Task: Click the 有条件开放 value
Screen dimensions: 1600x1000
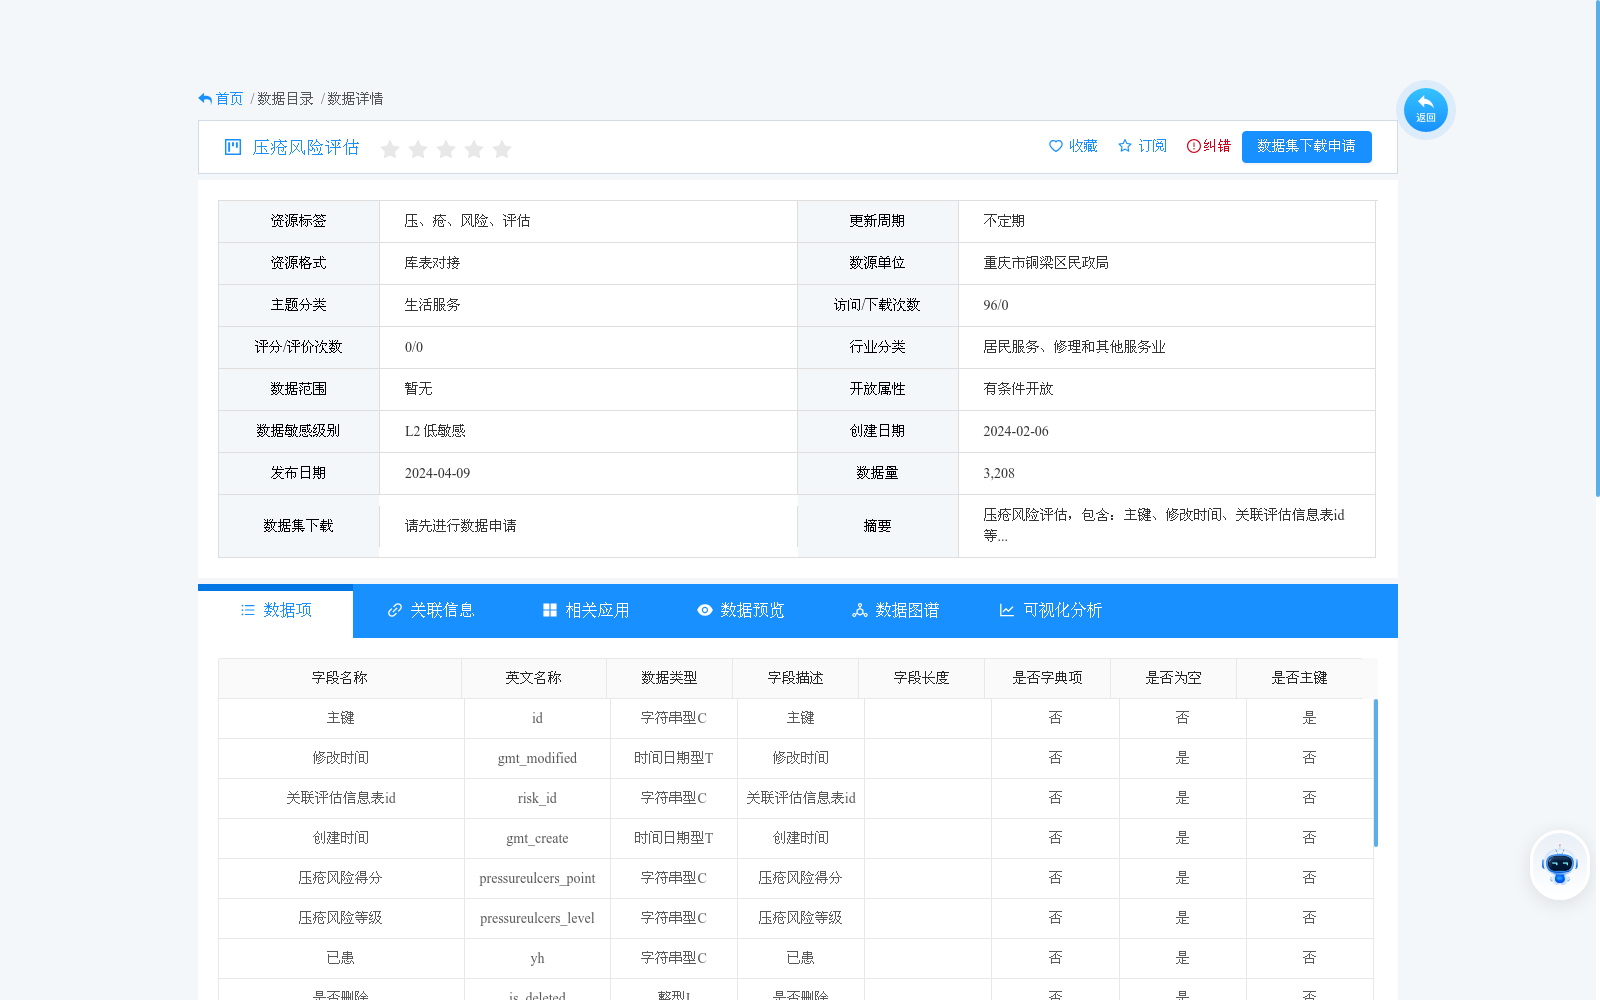Action: coord(1018,389)
